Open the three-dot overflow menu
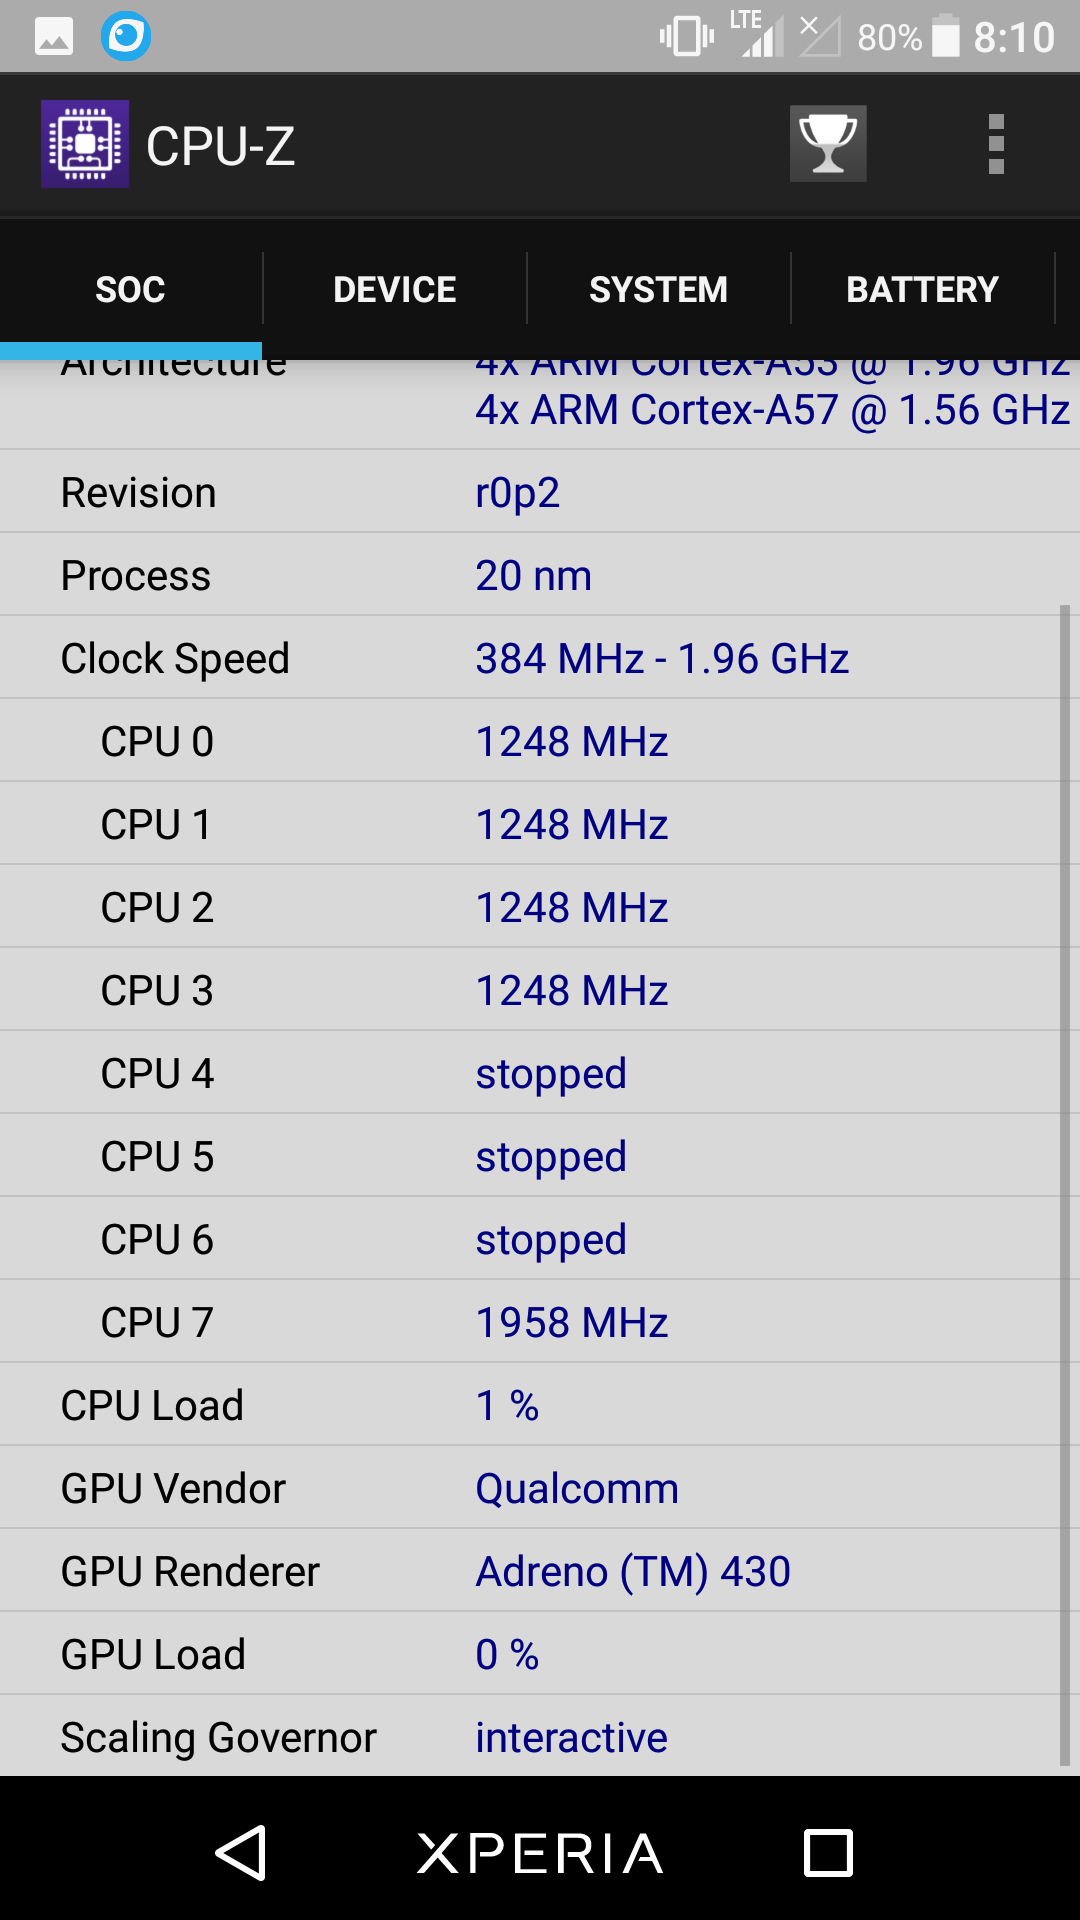The width and height of the screenshot is (1080, 1920). click(996, 144)
